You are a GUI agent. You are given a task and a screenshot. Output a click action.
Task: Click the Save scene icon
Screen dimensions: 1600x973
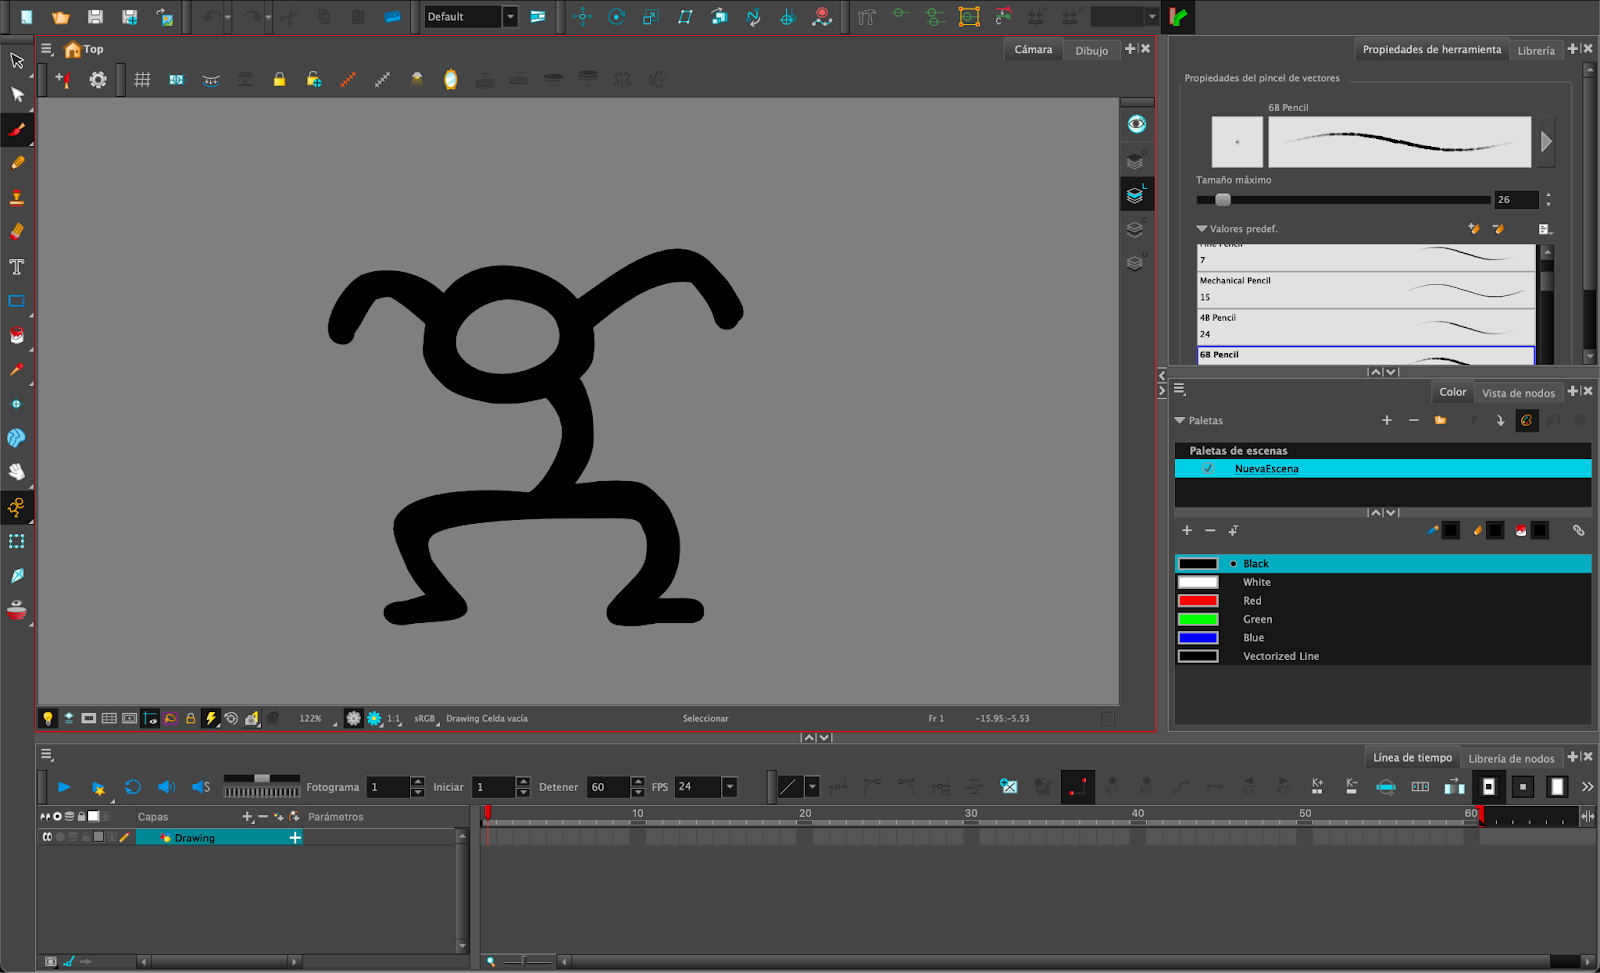point(95,17)
